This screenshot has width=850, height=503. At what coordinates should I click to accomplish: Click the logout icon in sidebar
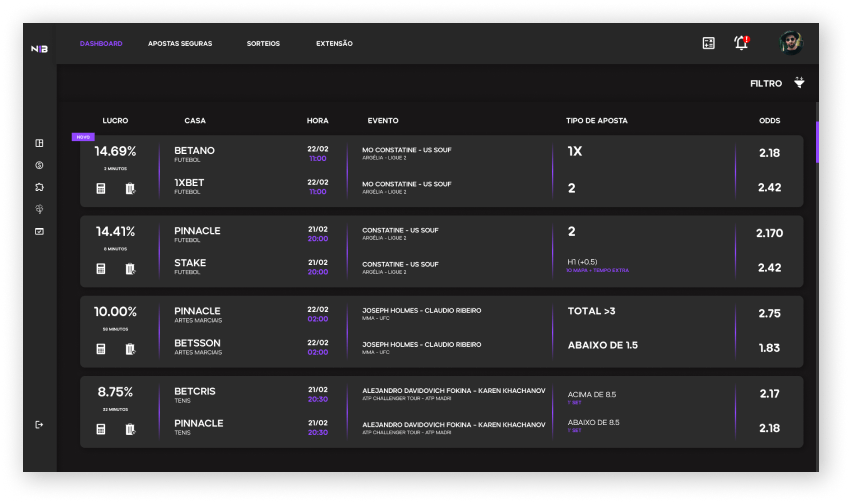pos(39,425)
